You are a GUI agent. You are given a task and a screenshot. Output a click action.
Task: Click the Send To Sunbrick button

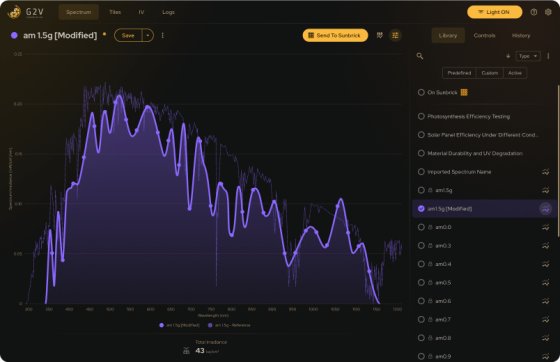tap(335, 35)
